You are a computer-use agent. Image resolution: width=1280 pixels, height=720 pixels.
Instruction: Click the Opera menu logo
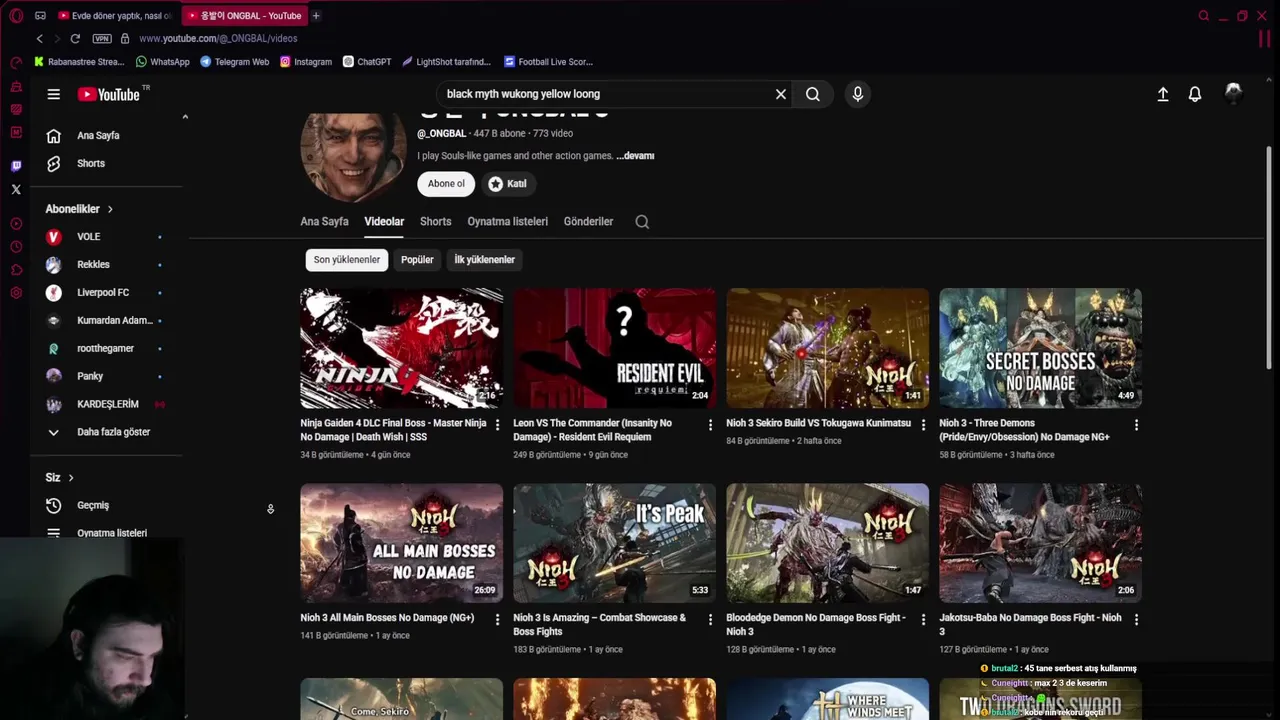[16, 16]
